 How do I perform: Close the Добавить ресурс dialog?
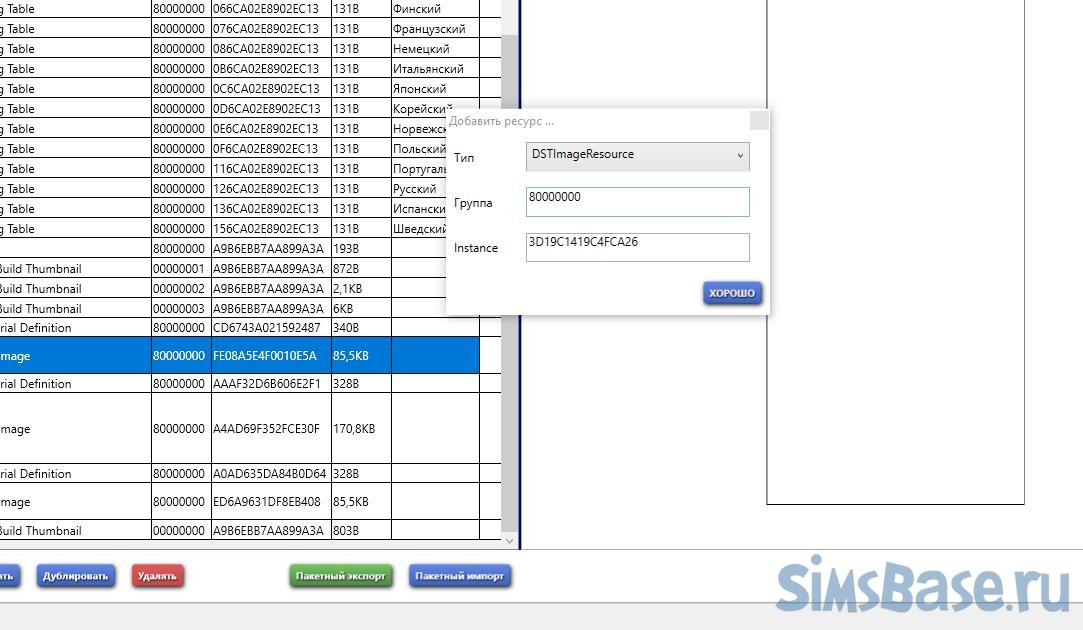click(x=759, y=121)
